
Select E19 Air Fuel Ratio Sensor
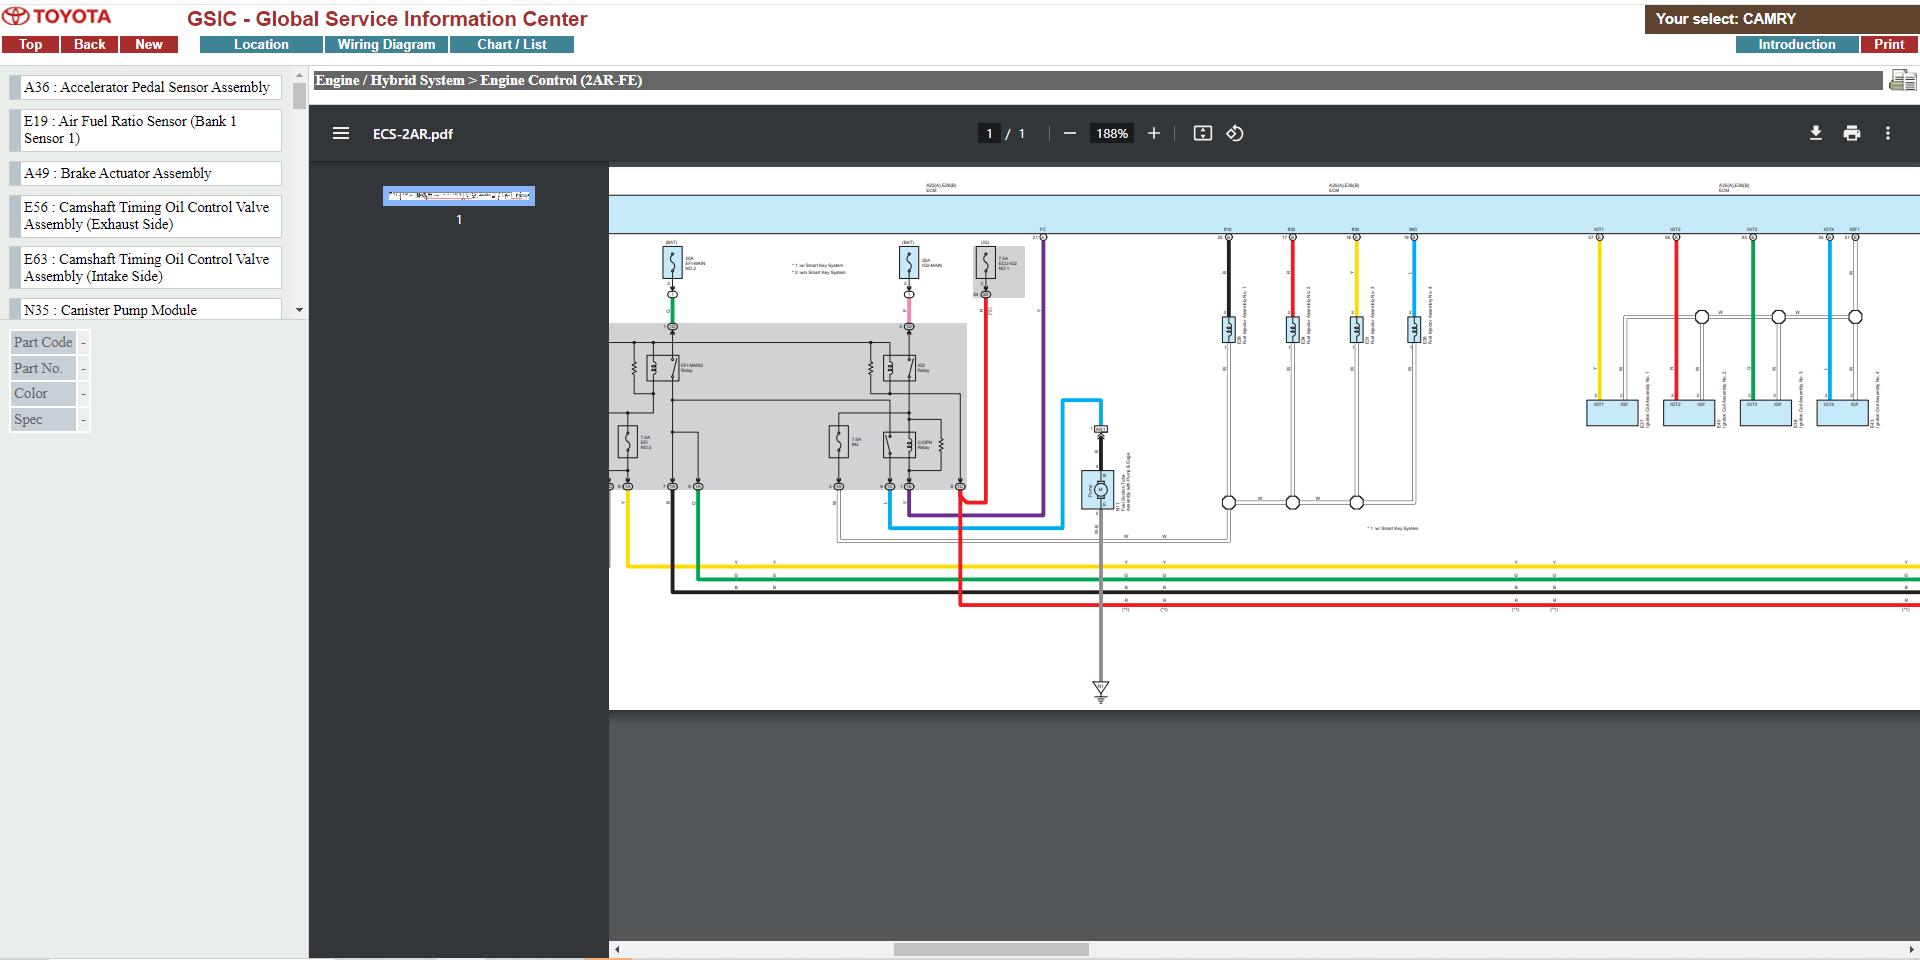coord(146,130)
